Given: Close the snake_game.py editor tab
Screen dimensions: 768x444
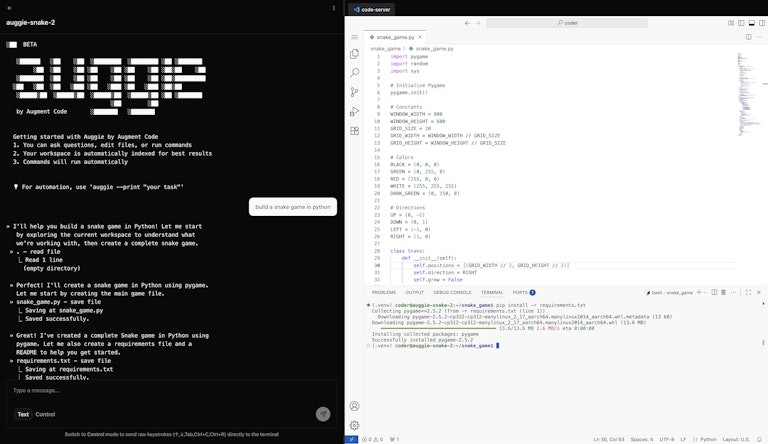Looking at the screenshot, I should pyautogui.click(x=420, y=37).
